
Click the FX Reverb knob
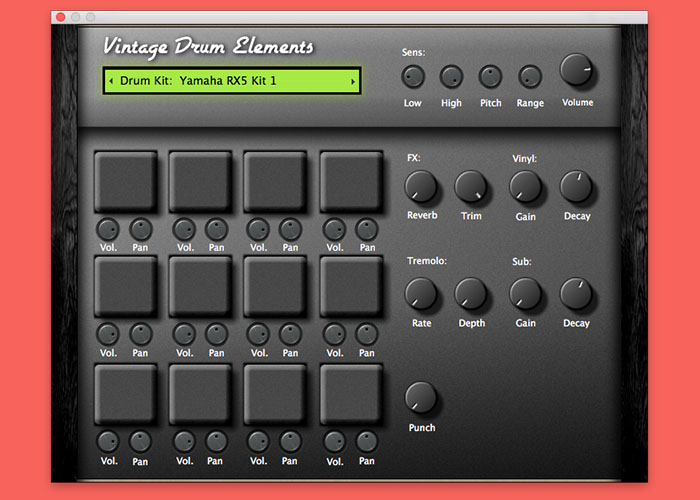pos(421,186)
